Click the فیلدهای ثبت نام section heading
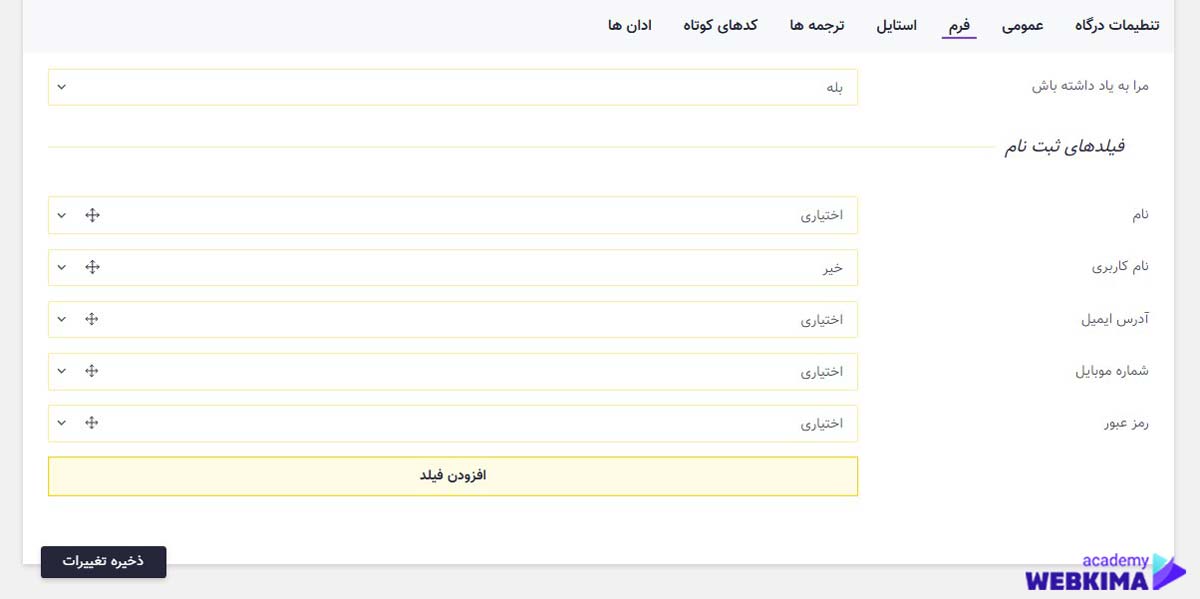This screenshot has height=599, width=1200. point(1065,147)
